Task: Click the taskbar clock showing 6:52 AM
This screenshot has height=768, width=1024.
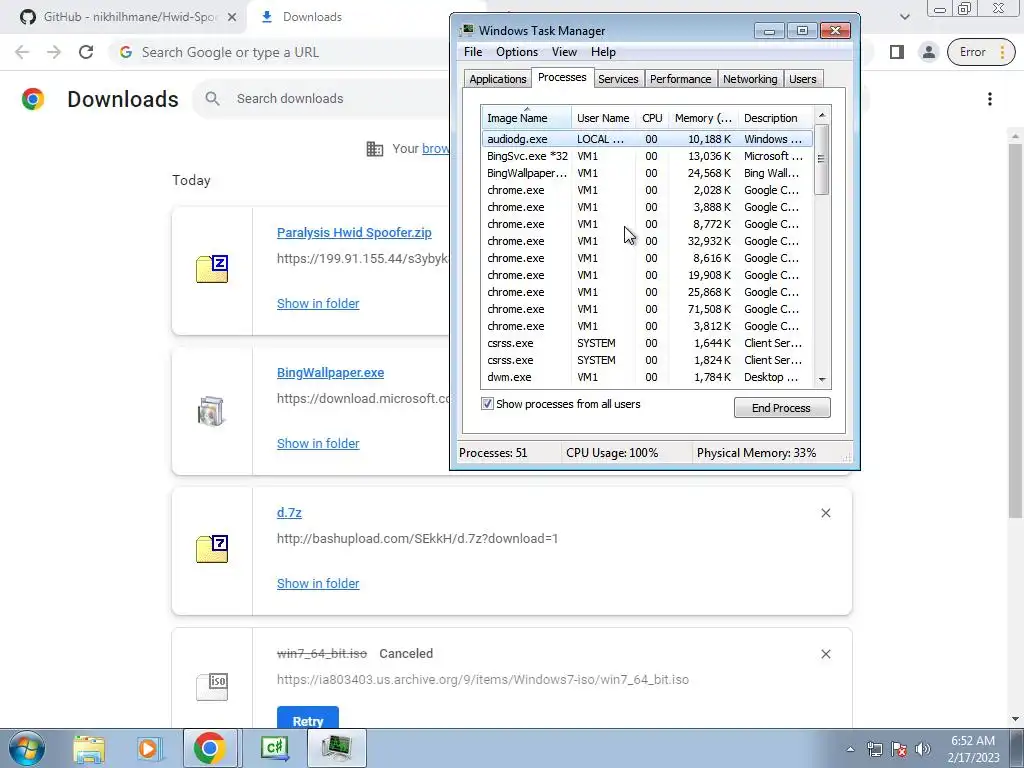Action: [x=974, y=749]
